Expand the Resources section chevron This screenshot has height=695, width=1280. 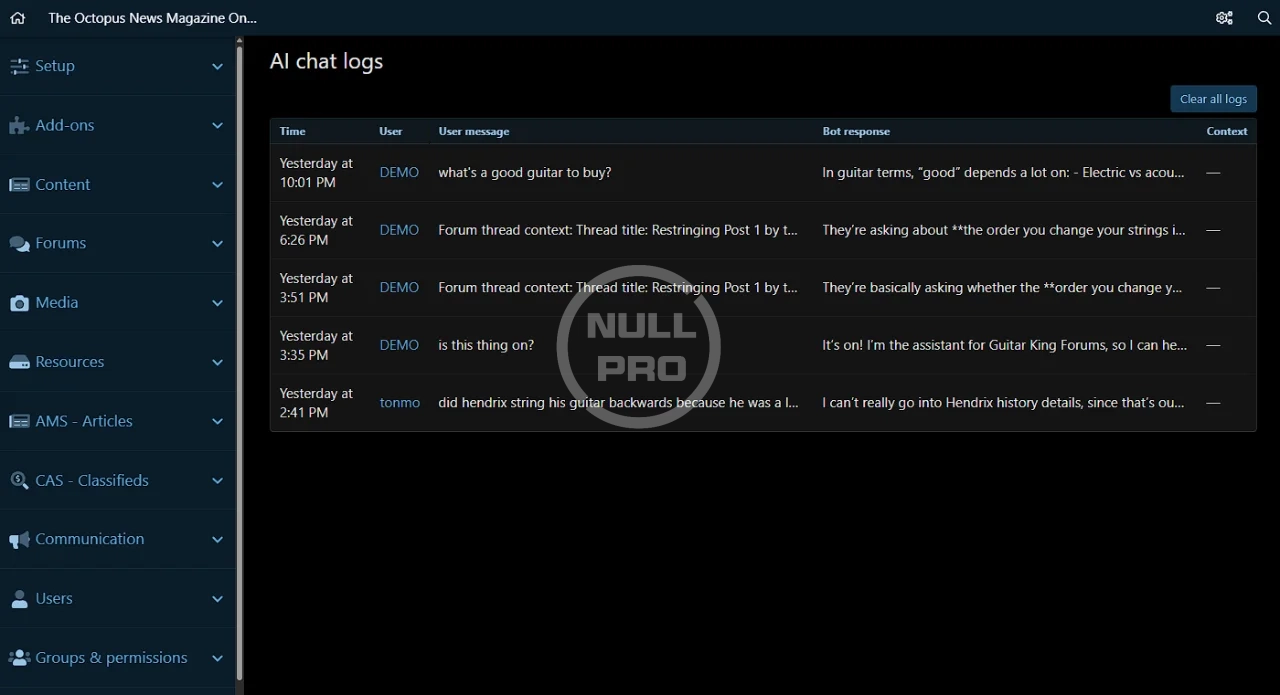tap(217, 362)
